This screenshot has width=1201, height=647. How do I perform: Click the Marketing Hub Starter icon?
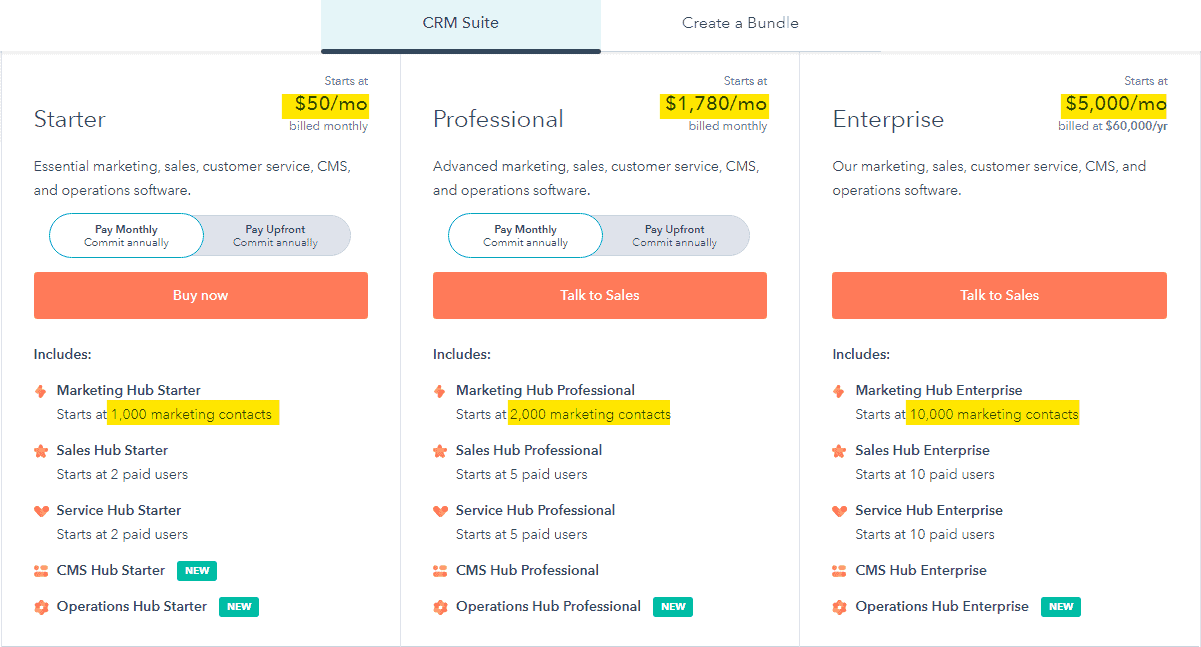pos(41,391)
